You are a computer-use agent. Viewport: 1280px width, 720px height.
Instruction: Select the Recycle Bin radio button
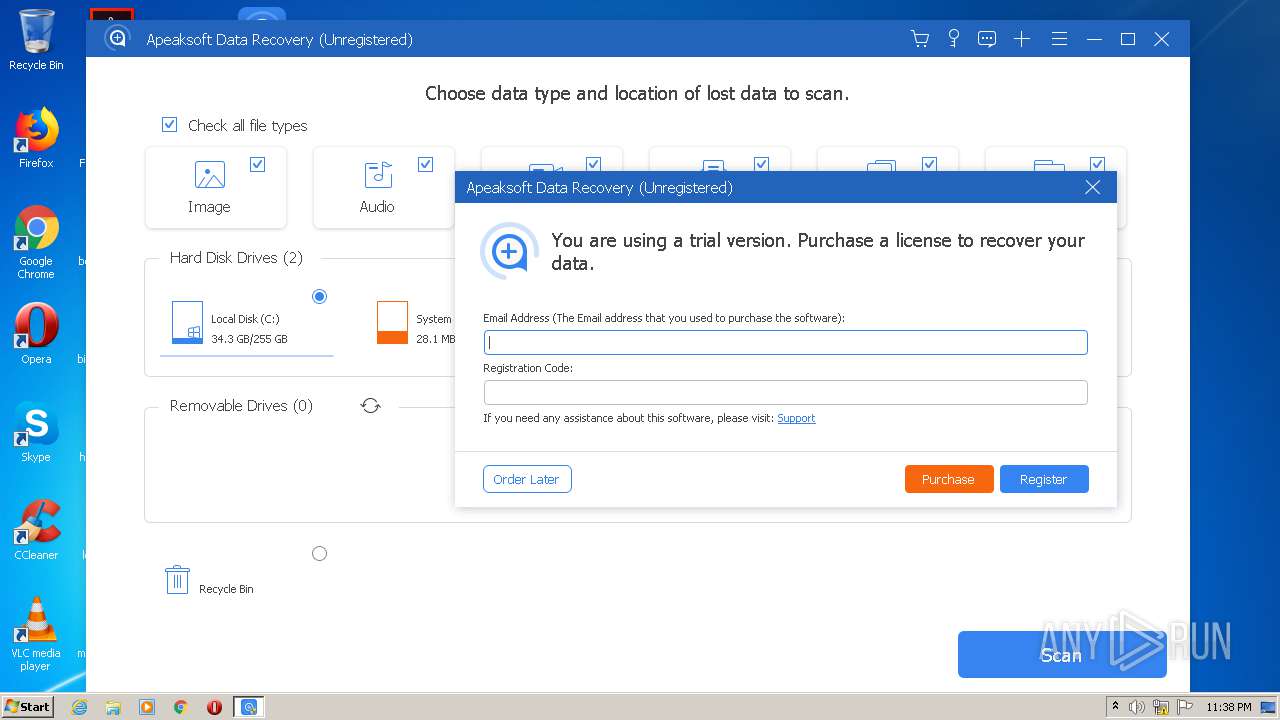[x=319, y=553]
